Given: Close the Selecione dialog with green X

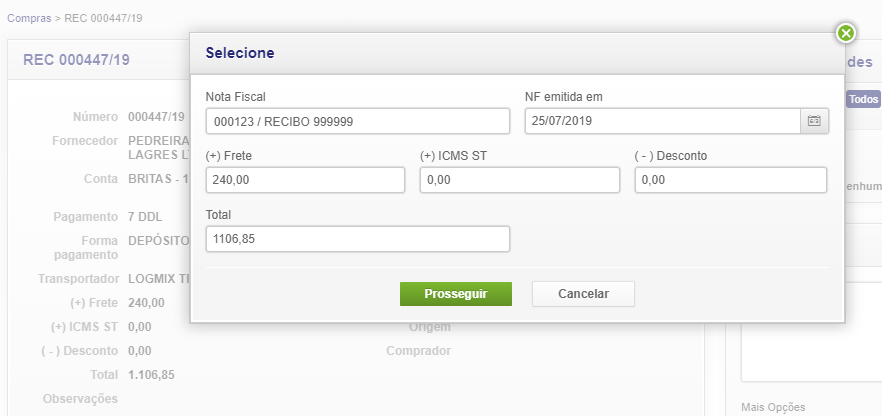Looking at the screenshot, I should (x=846, y=34).
